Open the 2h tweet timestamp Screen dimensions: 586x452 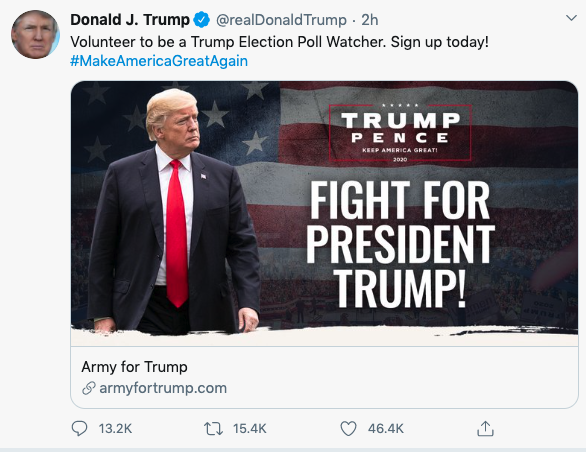click(x=370, y=20)
